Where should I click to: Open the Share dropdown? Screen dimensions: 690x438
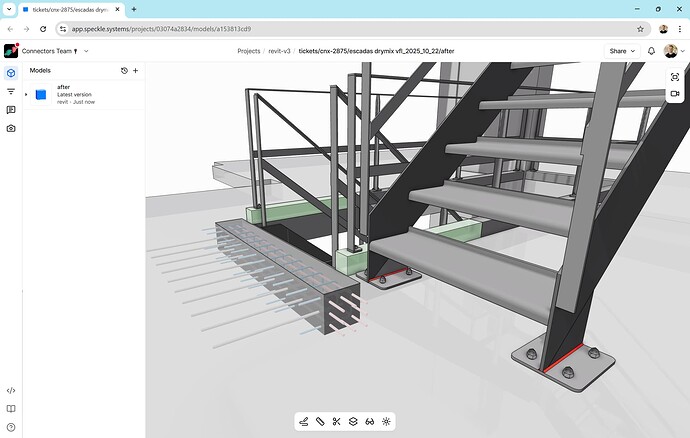pyautogui.click(x=622, y=51)
